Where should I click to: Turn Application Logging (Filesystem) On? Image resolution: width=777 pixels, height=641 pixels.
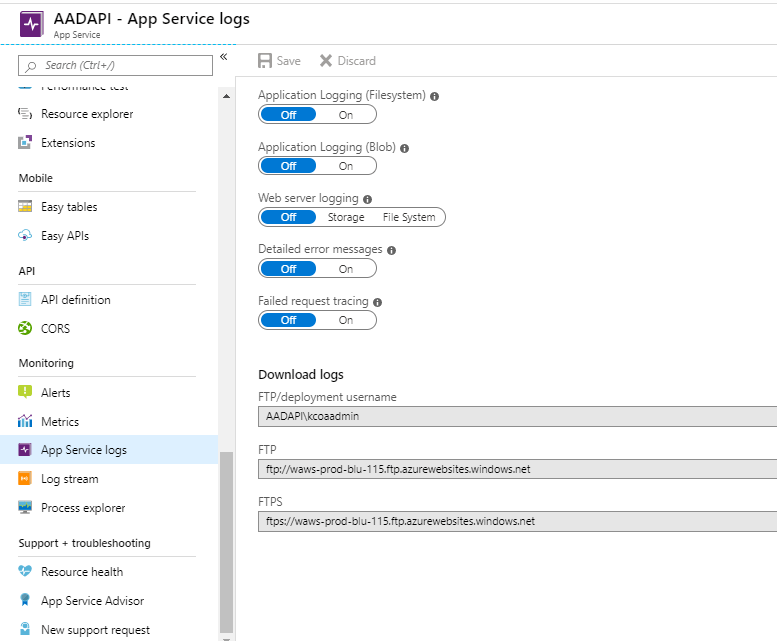point(346,115)
